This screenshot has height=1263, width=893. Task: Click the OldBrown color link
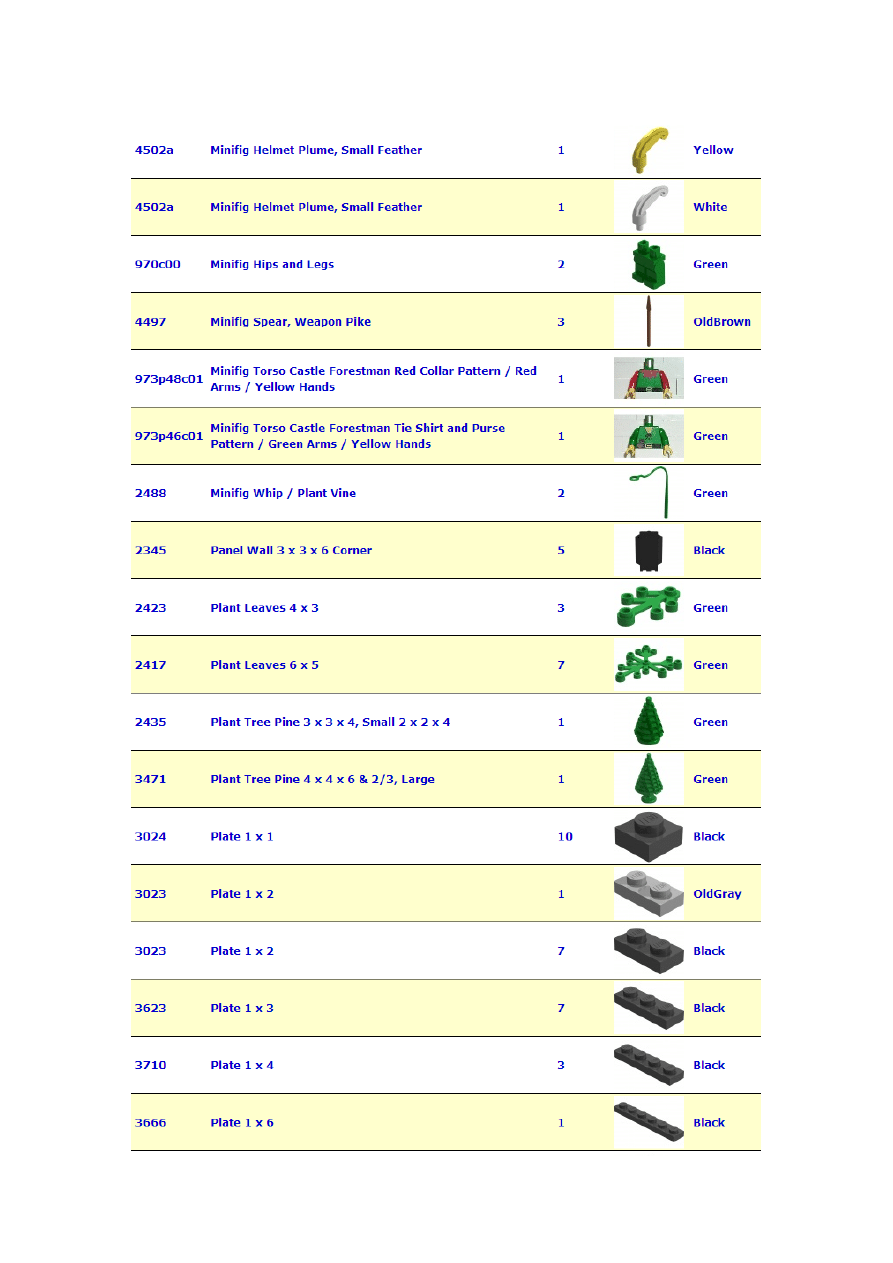pyautogui.click(x=721, y=322)
